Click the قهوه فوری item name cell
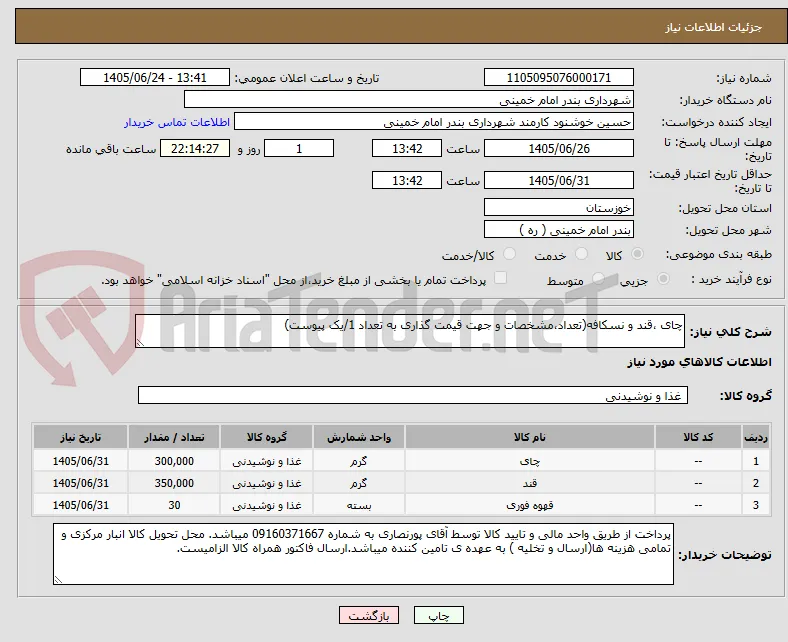Image resolution: width=788 pixels, height=642 pixels. click(x=530, y=505)
